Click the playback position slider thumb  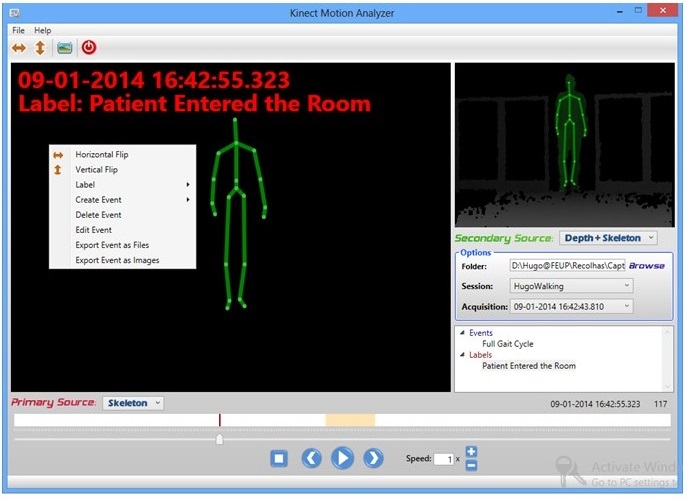click(219, 439)
